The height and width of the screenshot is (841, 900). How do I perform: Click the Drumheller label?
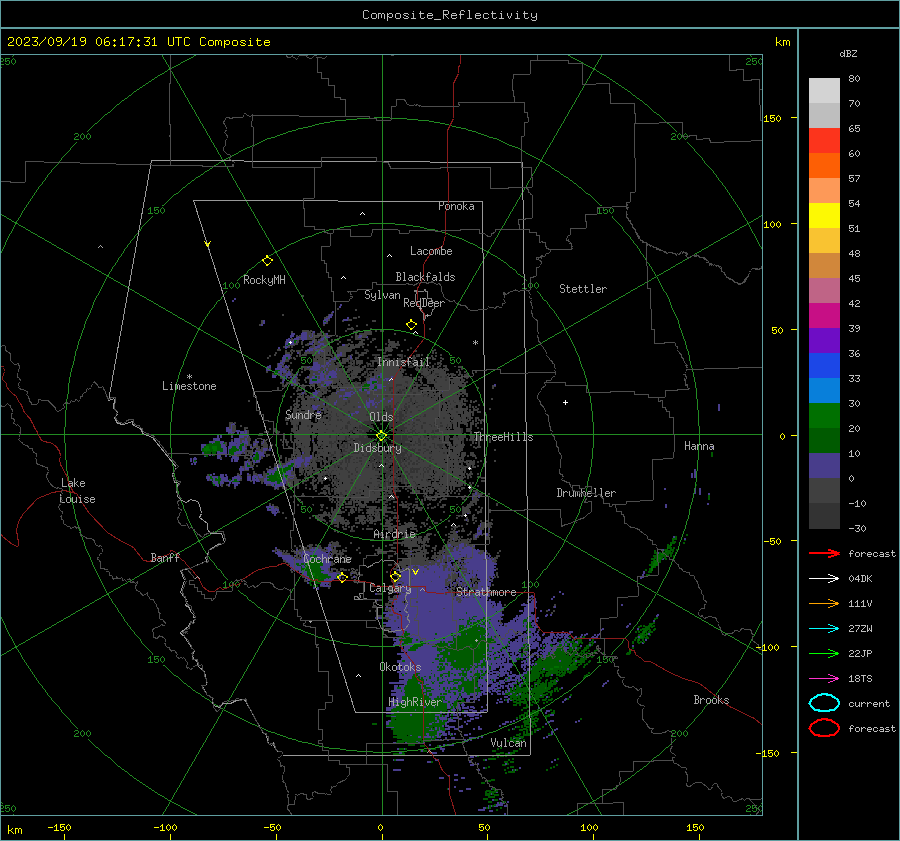[x=586, y=493]
